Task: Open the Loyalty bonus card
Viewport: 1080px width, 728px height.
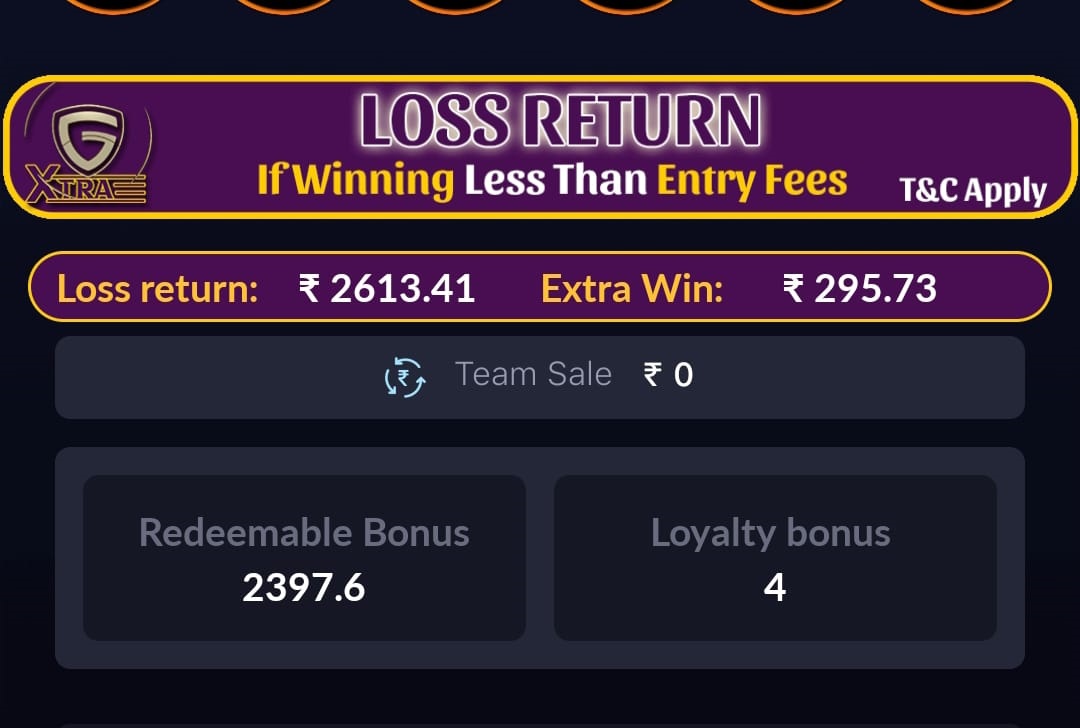Action: coord(776,558)
